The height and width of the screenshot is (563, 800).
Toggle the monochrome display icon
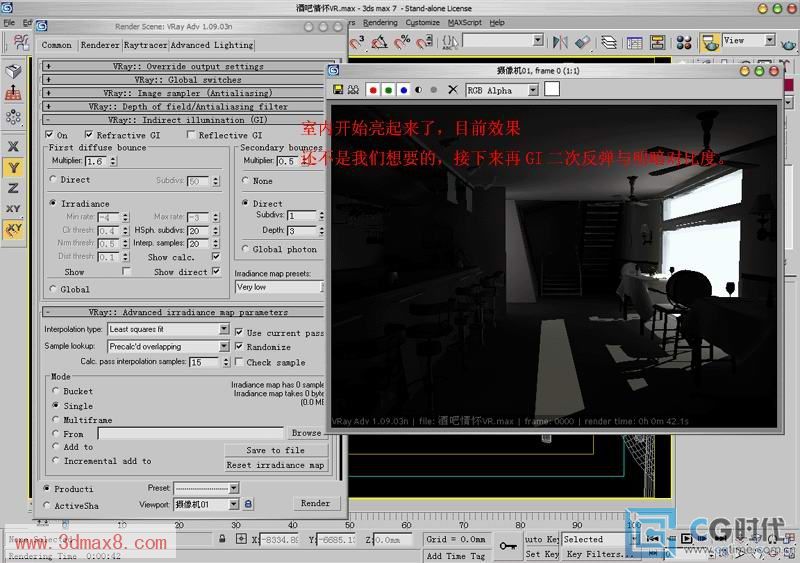coord(434,90)
